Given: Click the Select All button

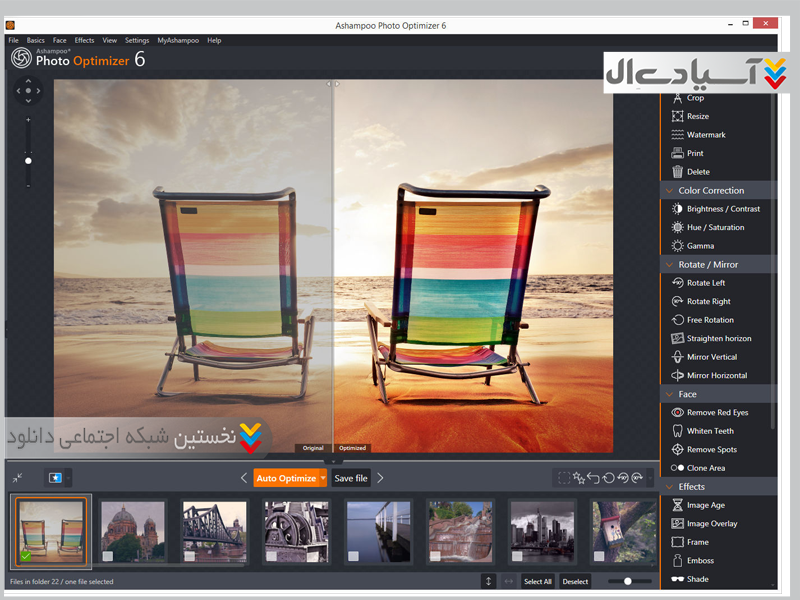Looking at the screenshot, I should (537, 581).
